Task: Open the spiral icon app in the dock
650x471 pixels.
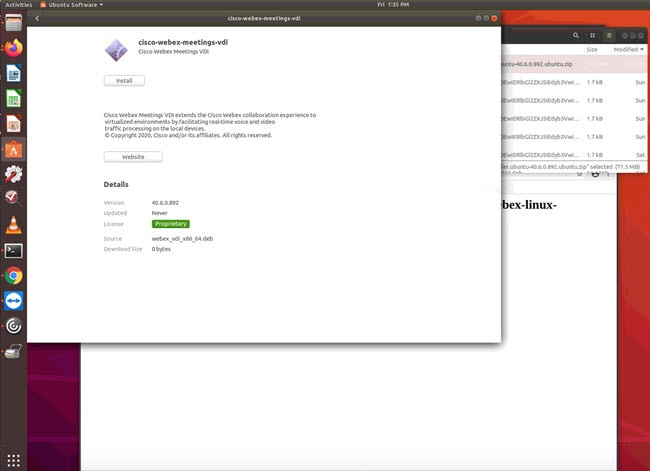Action: 13,326
